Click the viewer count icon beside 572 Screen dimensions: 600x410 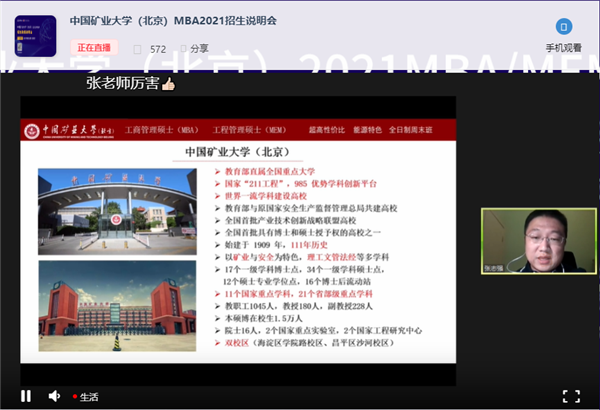click(x=137, y=49)
